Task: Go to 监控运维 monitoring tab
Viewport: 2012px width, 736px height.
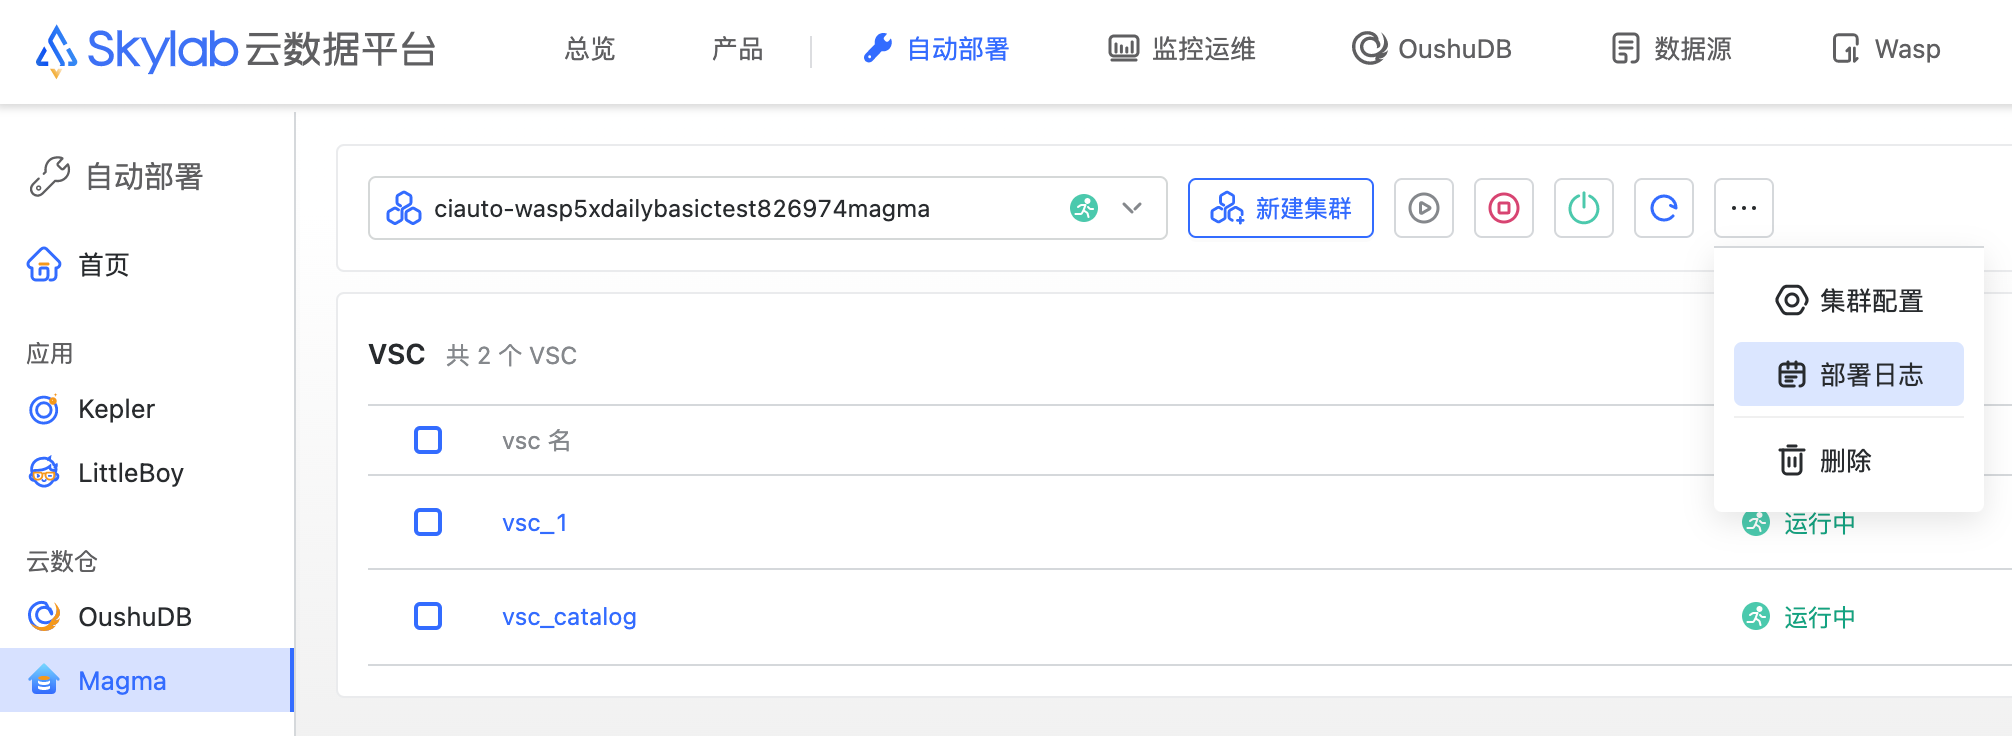Action: [x=1181, y=49]
